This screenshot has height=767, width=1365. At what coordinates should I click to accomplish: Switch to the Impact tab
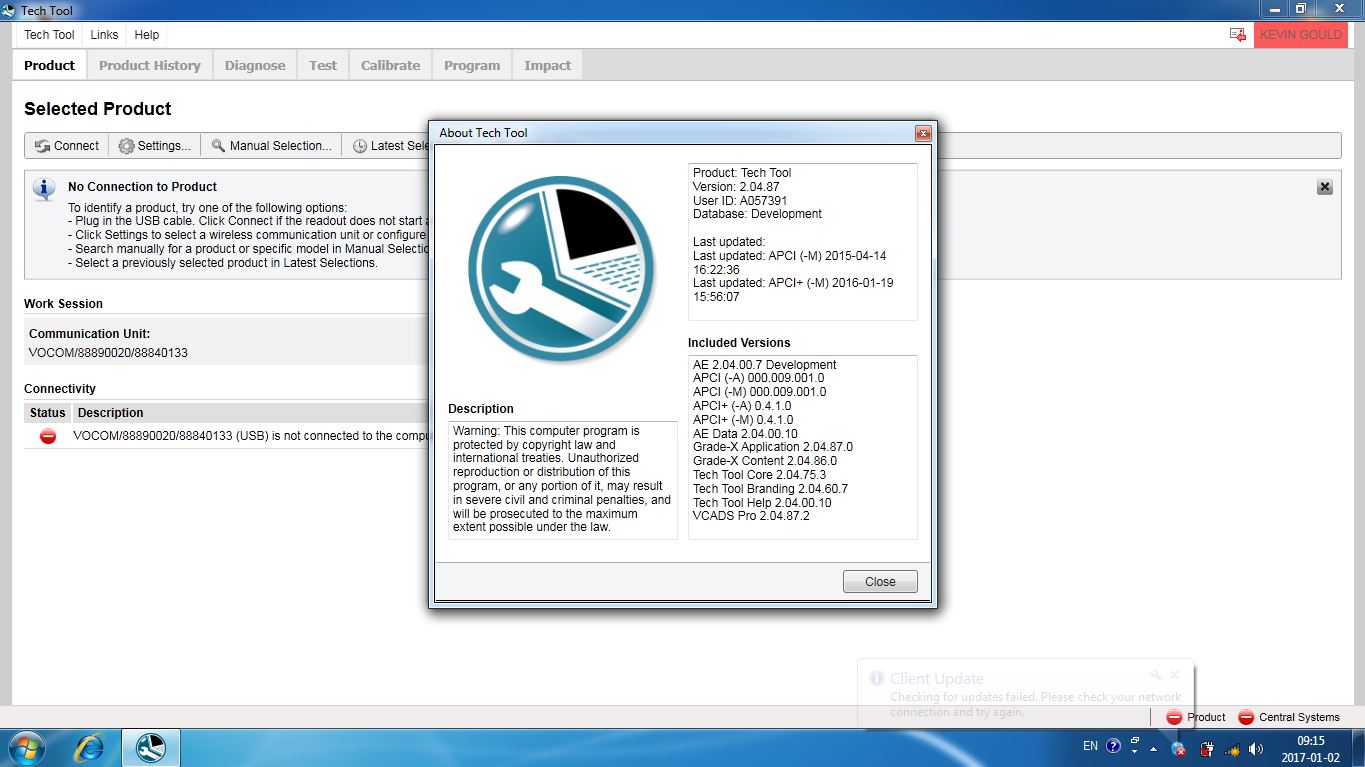(x=548, y=65)
